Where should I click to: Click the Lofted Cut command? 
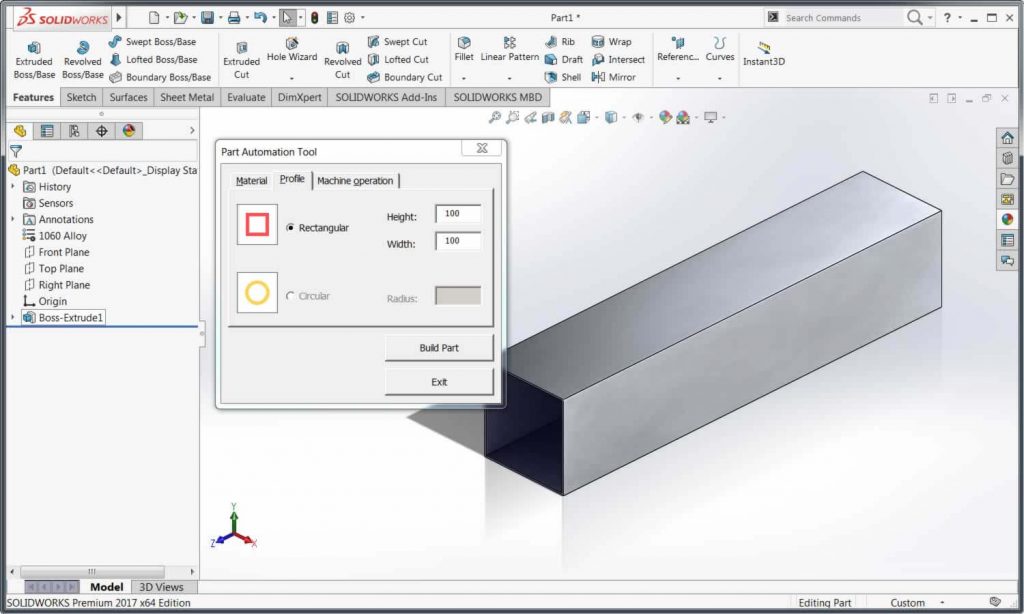pyautogui.click(x=398, y=59)
